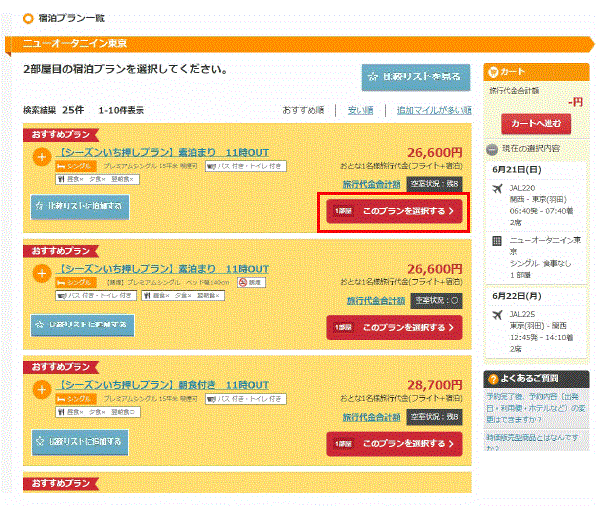Click the airplane icon next to JAL225
600x506 pixels.
[497, 315]
